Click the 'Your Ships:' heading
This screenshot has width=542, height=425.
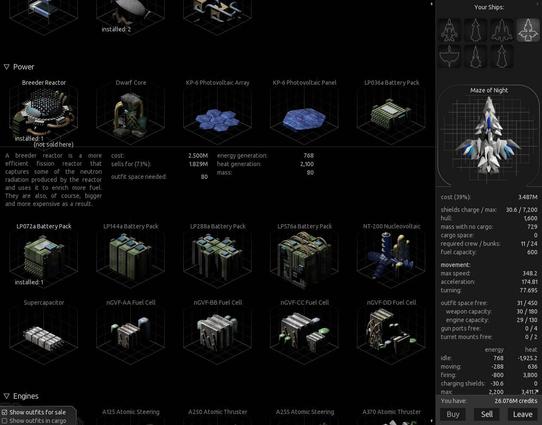(x=489, y=7)
